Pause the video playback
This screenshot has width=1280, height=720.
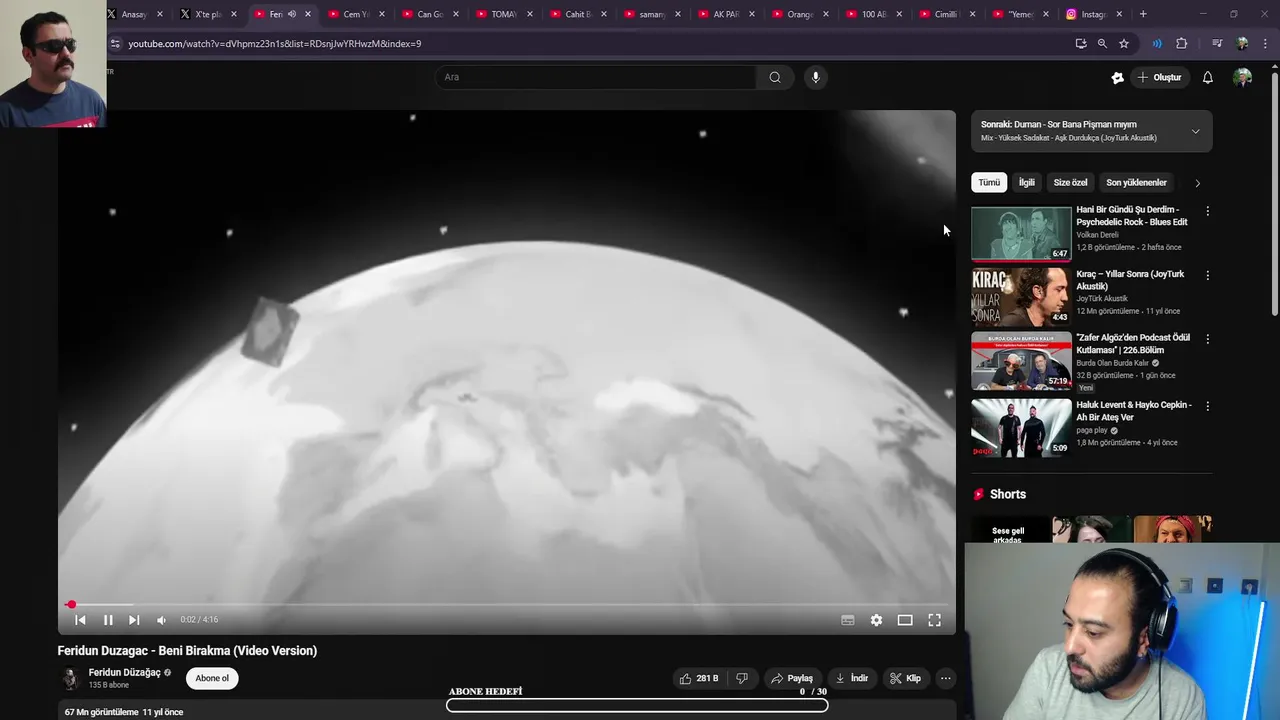pyautogui.click(x=108, y=620)
